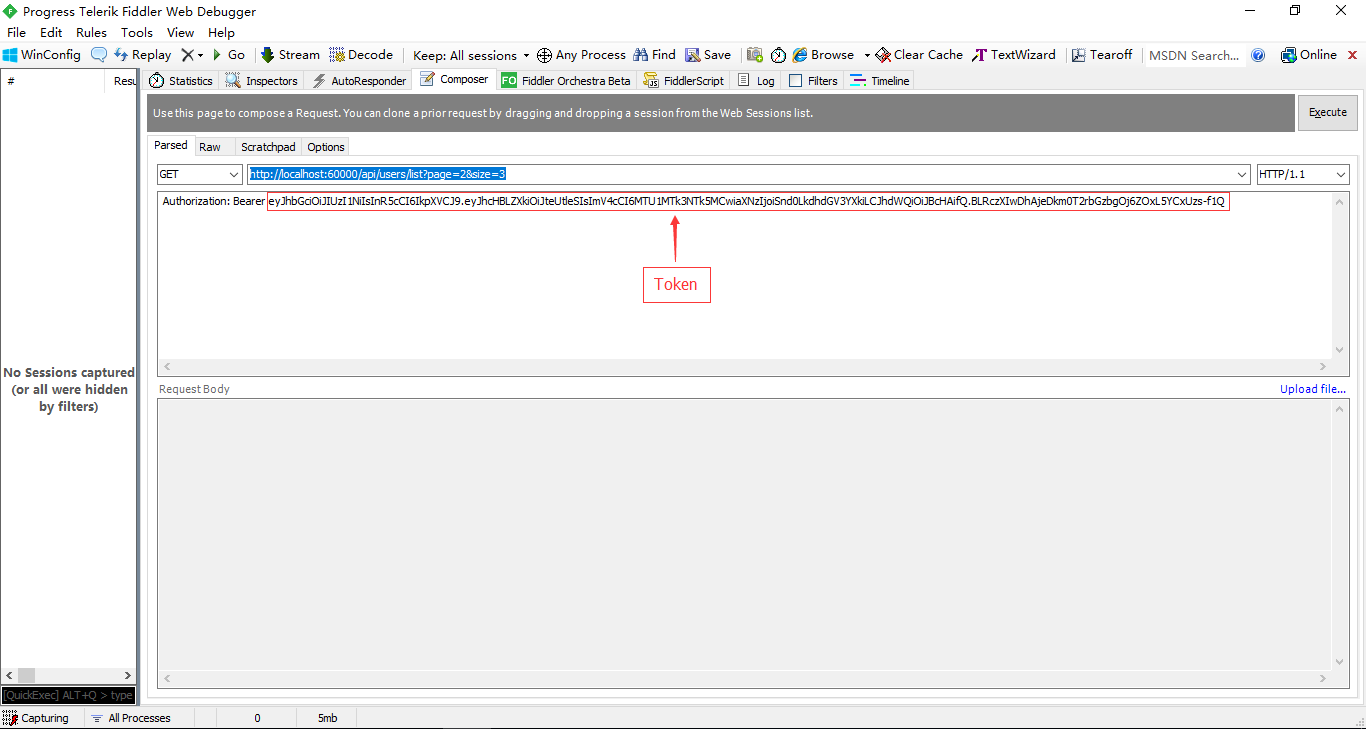Open the Edit menu
Image resolution: width=1366 pixels, height=729 pixels.
coord(51,33)
